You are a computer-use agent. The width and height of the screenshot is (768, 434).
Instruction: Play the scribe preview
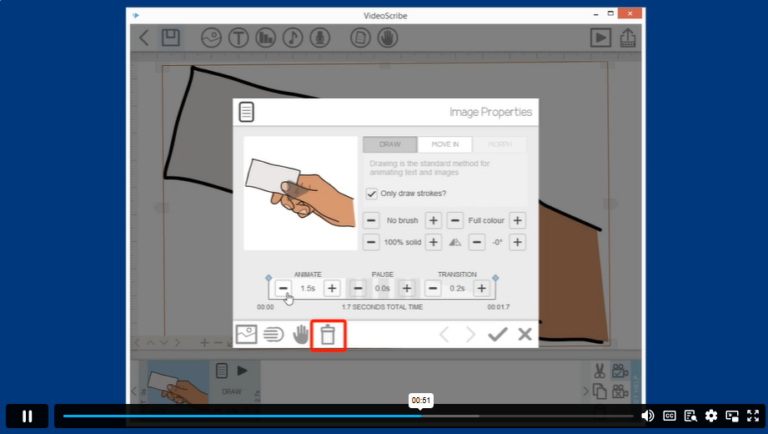[600, 38]
